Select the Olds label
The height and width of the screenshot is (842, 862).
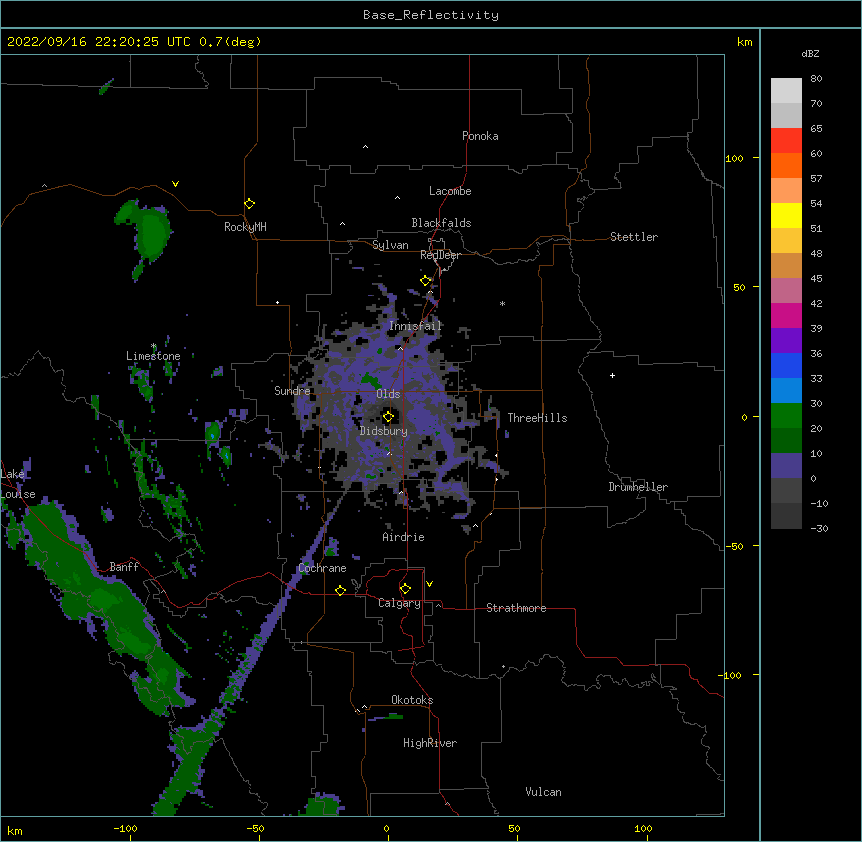tap(388, 394)
